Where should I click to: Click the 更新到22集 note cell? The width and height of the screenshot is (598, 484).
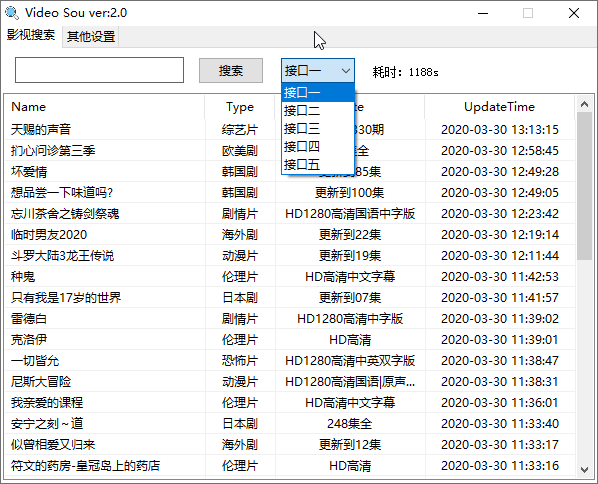point(350,235)
